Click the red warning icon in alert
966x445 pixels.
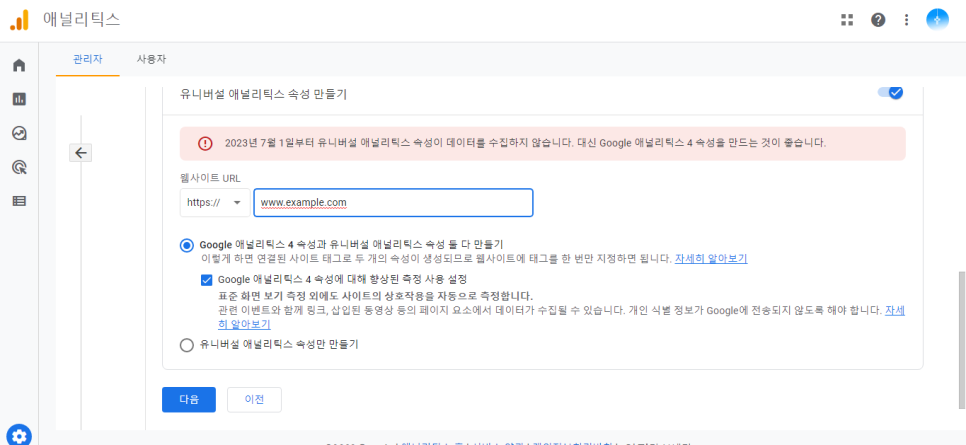pos(205,143)
